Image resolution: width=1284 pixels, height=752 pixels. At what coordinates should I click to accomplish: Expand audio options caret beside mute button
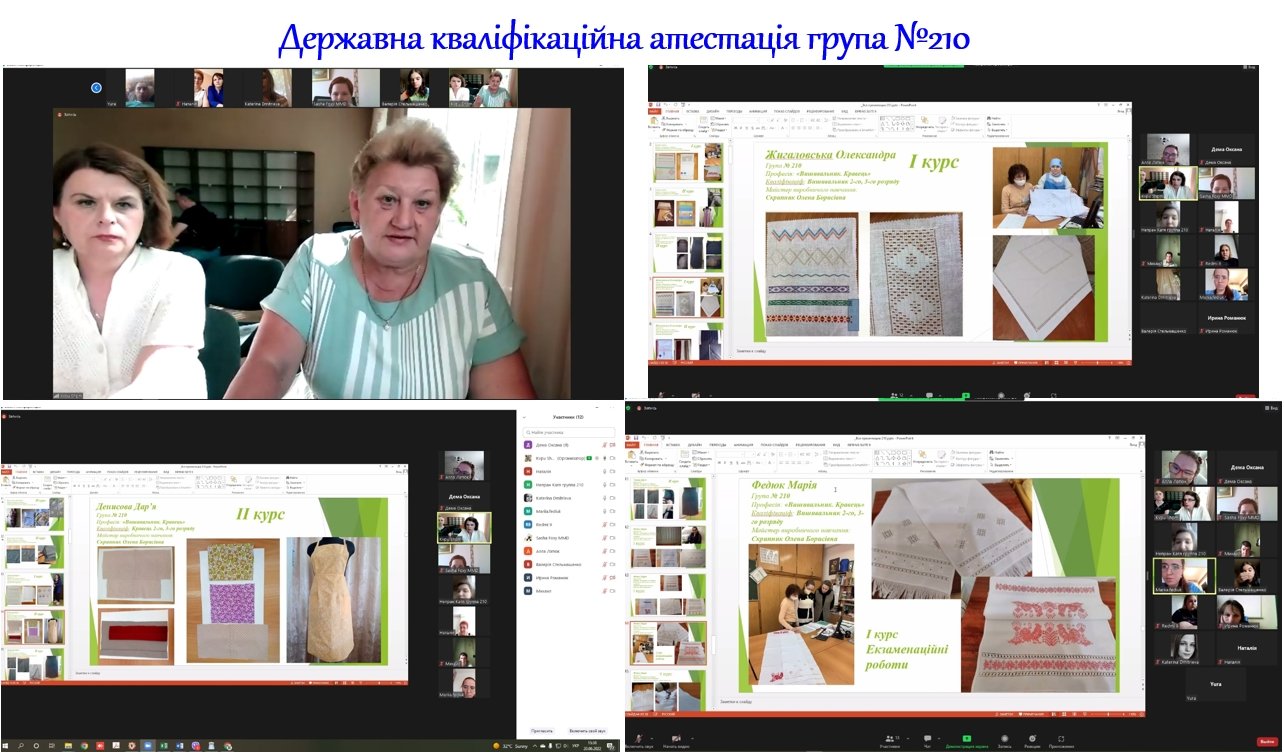point(651,738)
